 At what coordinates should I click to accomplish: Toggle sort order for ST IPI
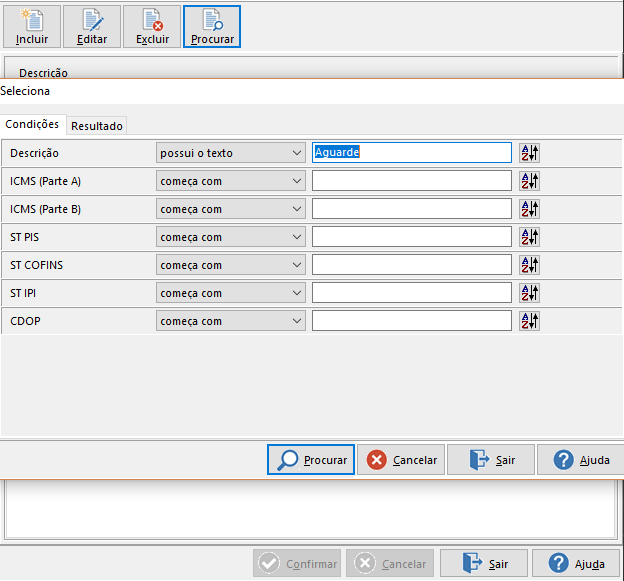click(529, 293)
